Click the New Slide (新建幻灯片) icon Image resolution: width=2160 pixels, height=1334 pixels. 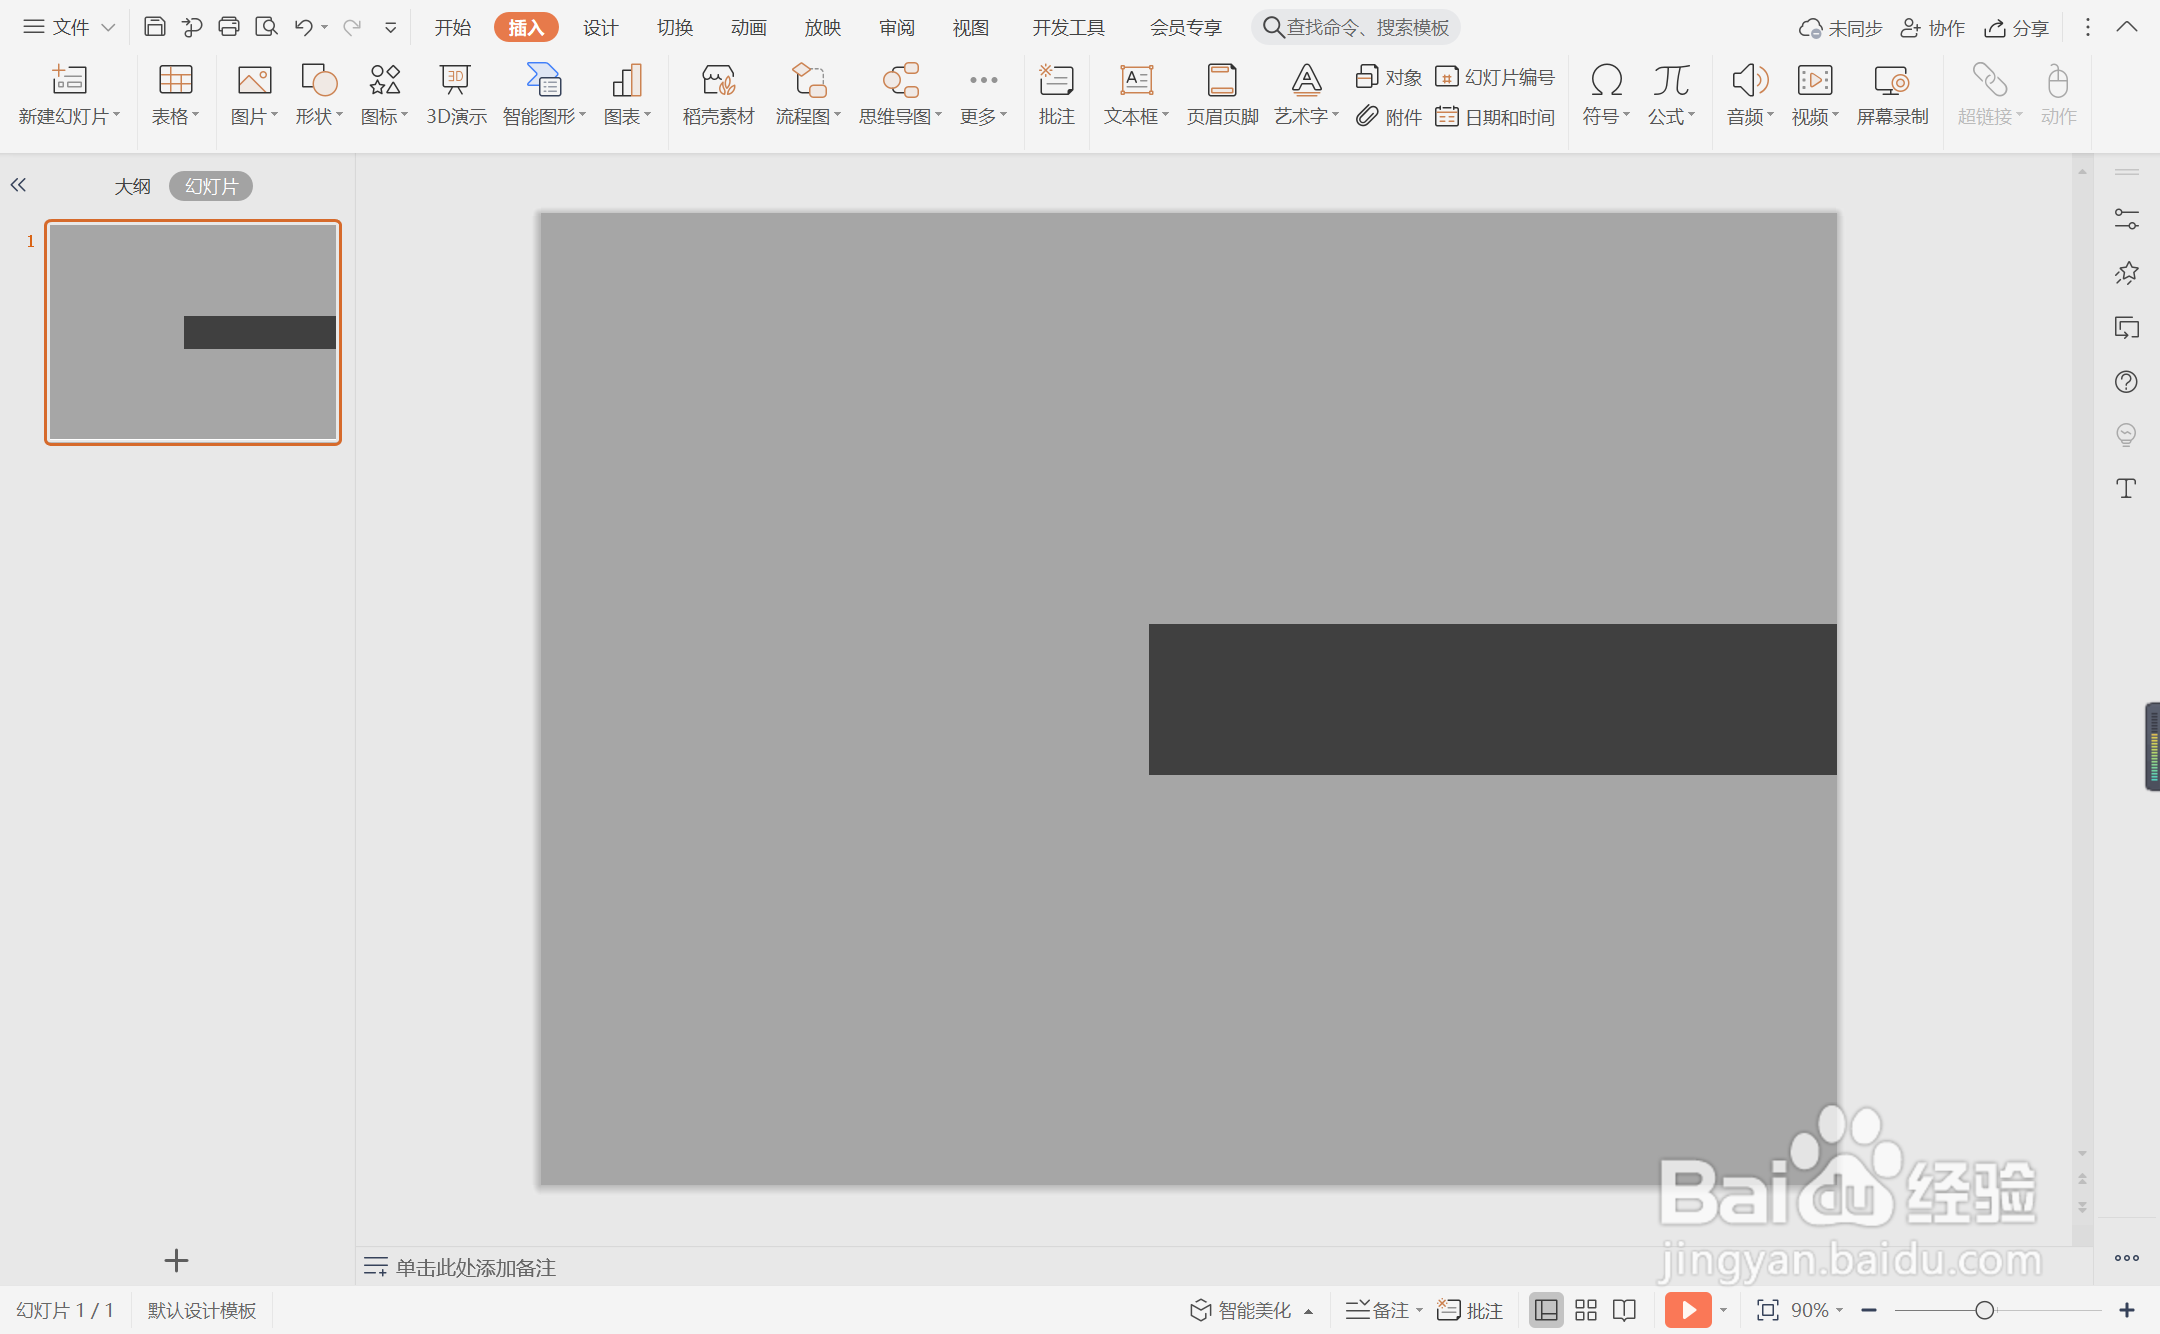click(69, 79)
